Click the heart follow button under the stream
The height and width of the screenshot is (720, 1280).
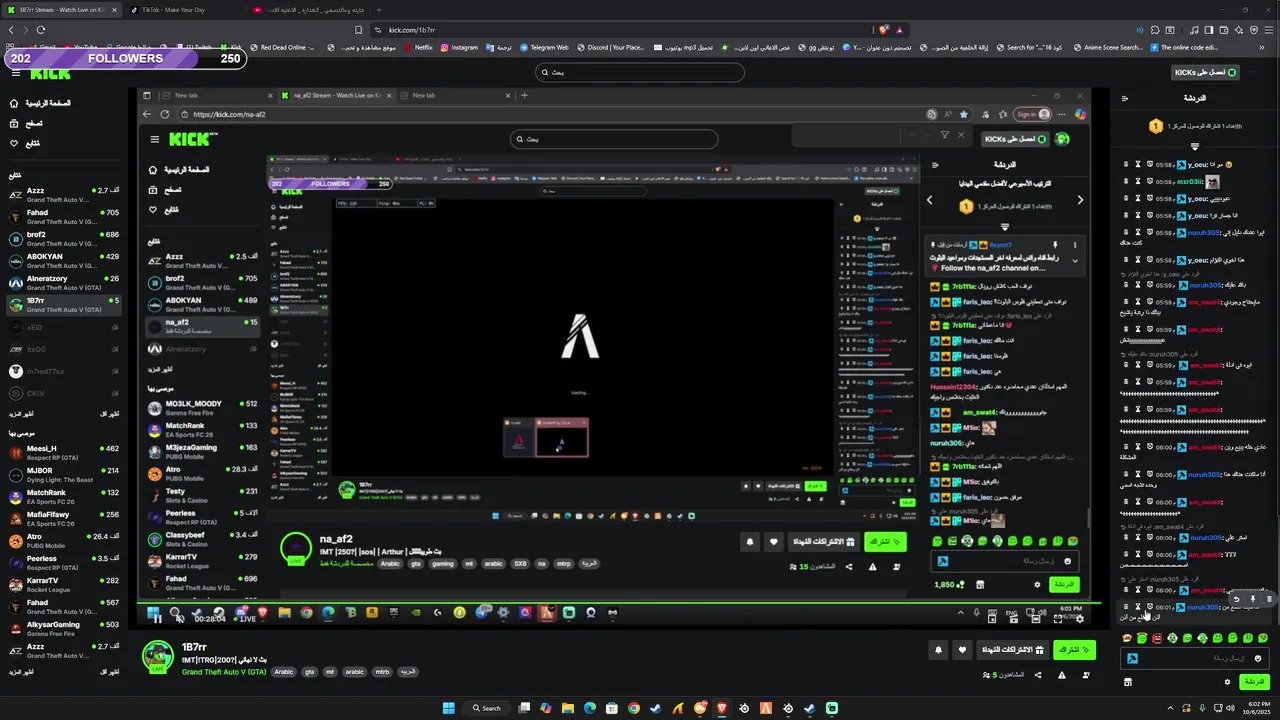962,650
